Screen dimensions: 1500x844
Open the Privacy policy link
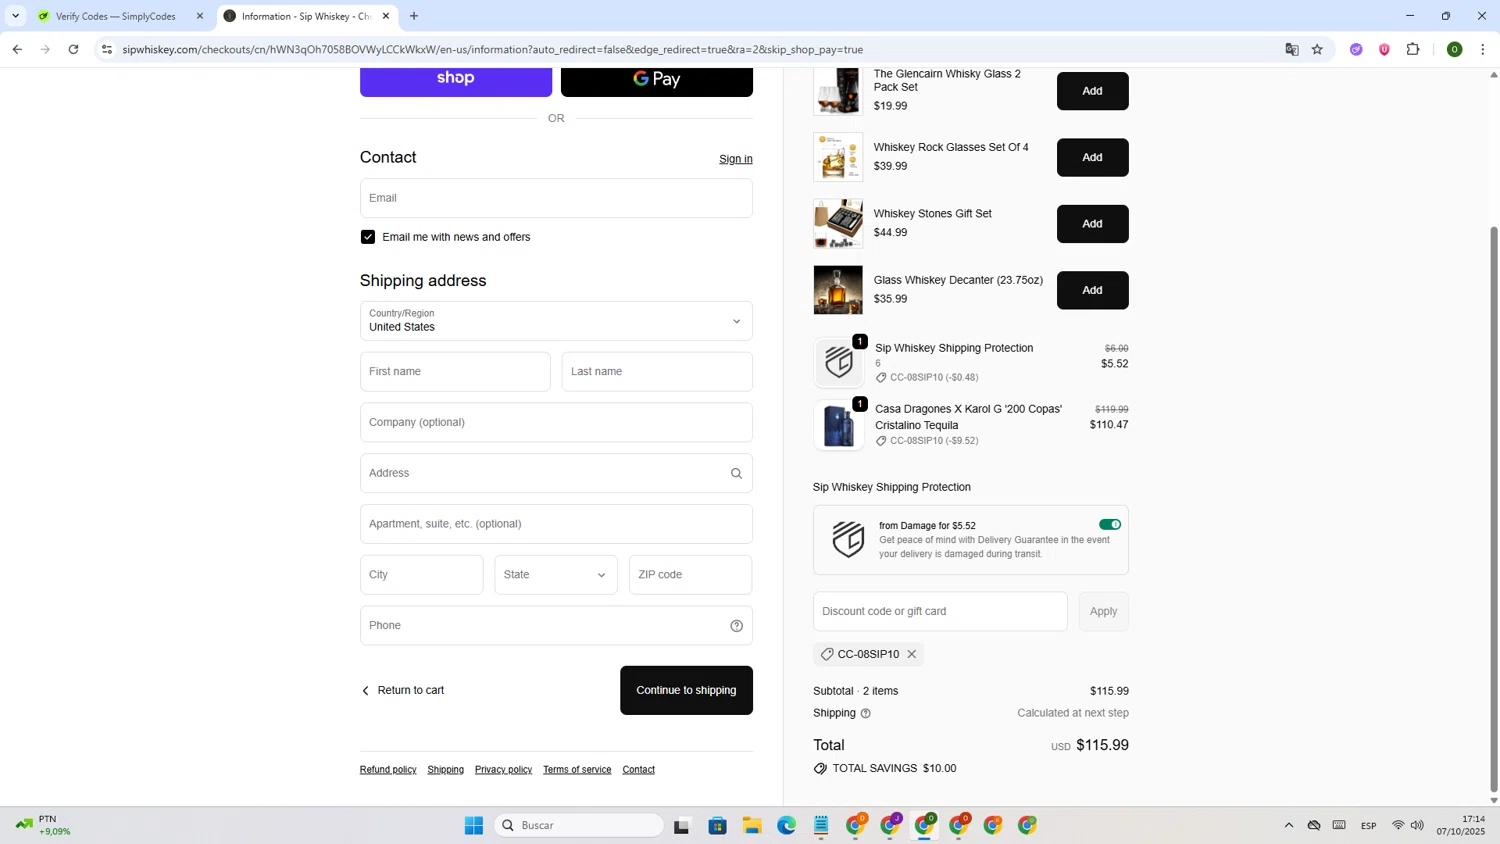503,770
